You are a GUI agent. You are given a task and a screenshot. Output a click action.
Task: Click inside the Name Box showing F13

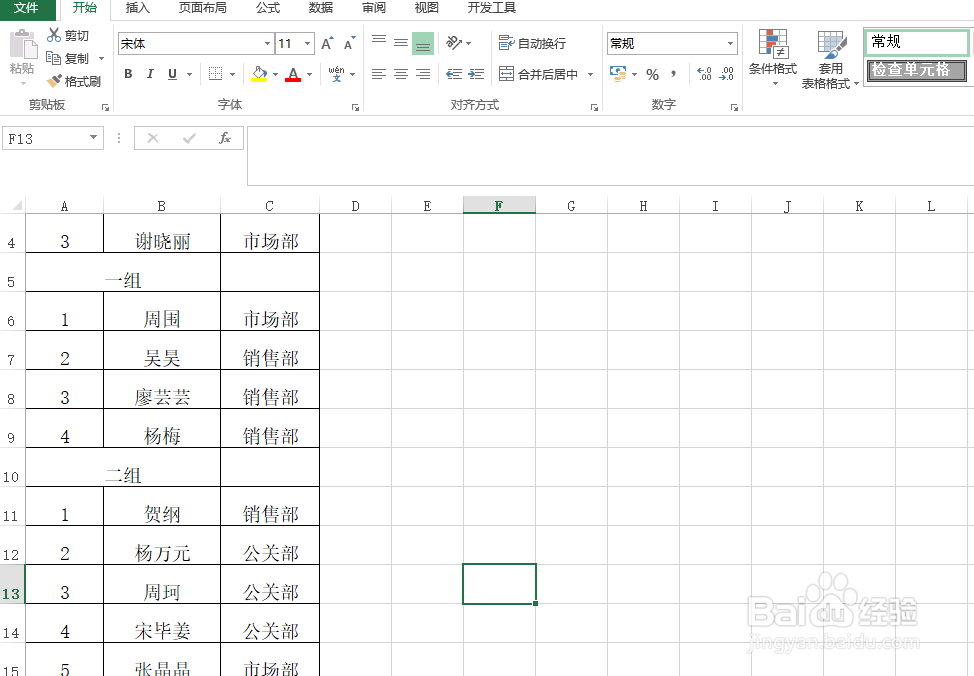45,138
